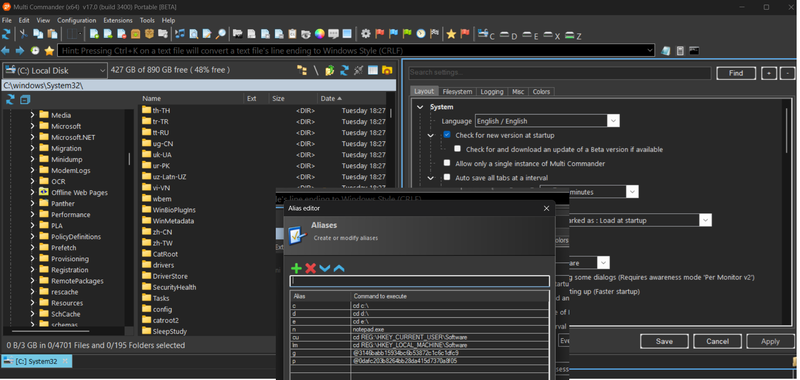
Task: Open the File menu
Action: point(7,20)
